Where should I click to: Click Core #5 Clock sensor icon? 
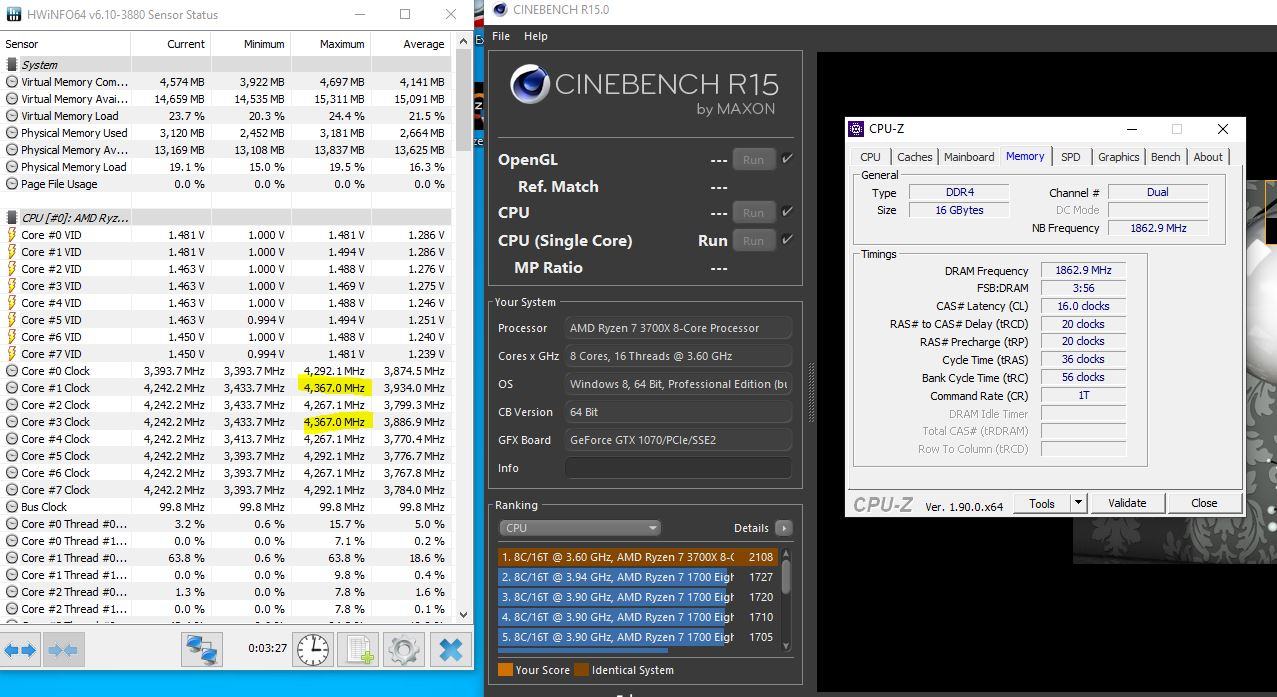[12, 456]
